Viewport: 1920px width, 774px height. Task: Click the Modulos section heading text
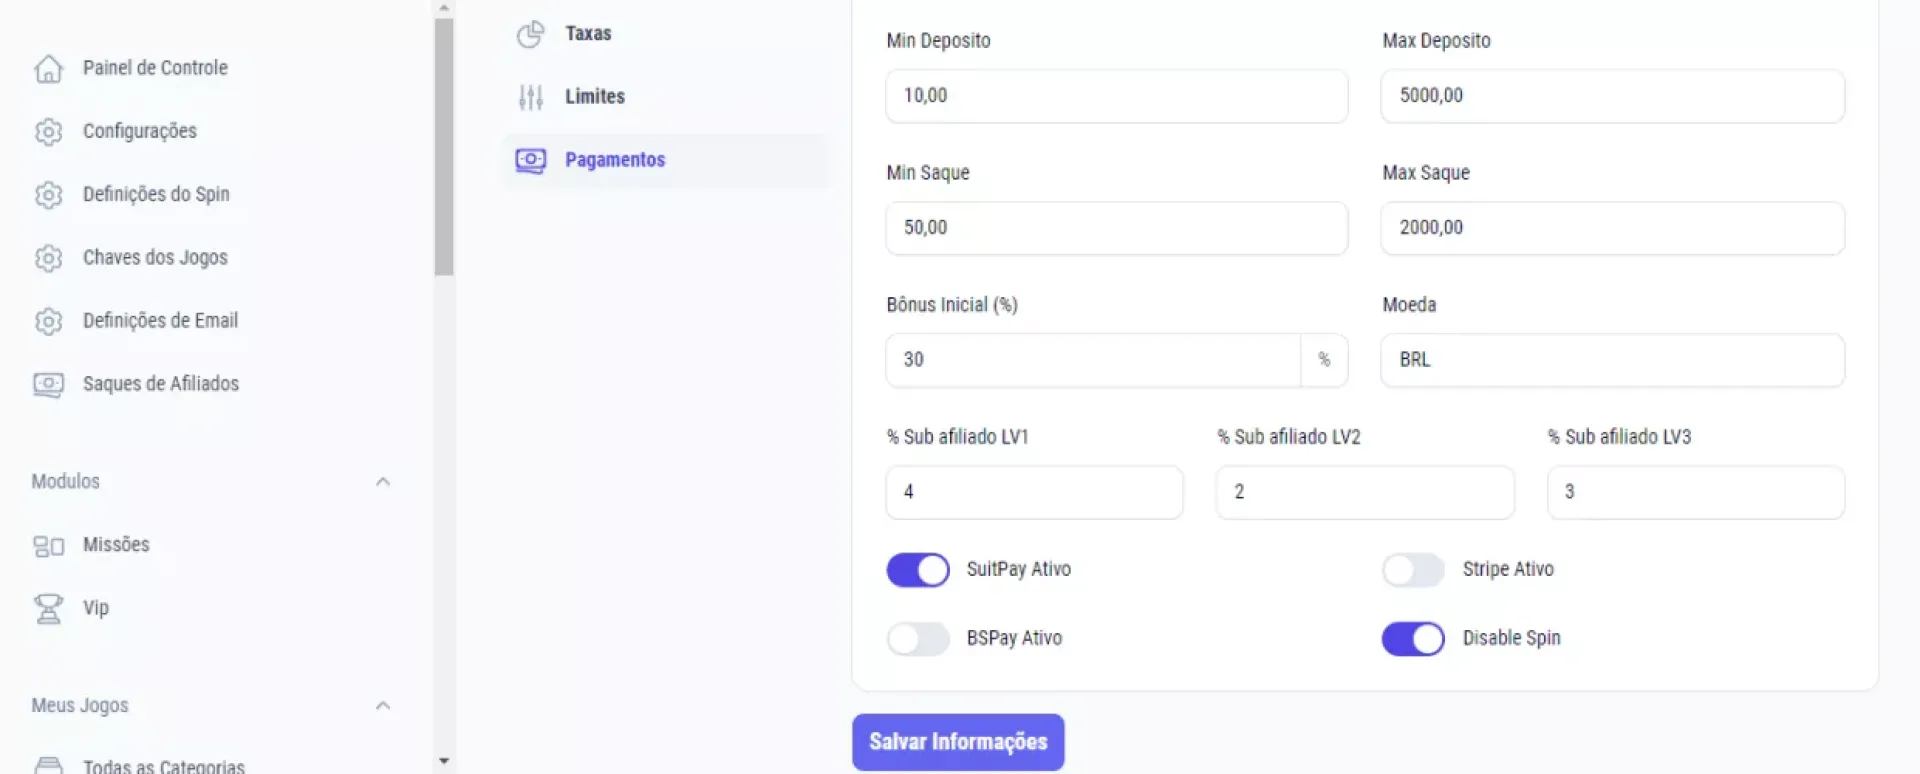pyautogui.click(x=66, y=482)
